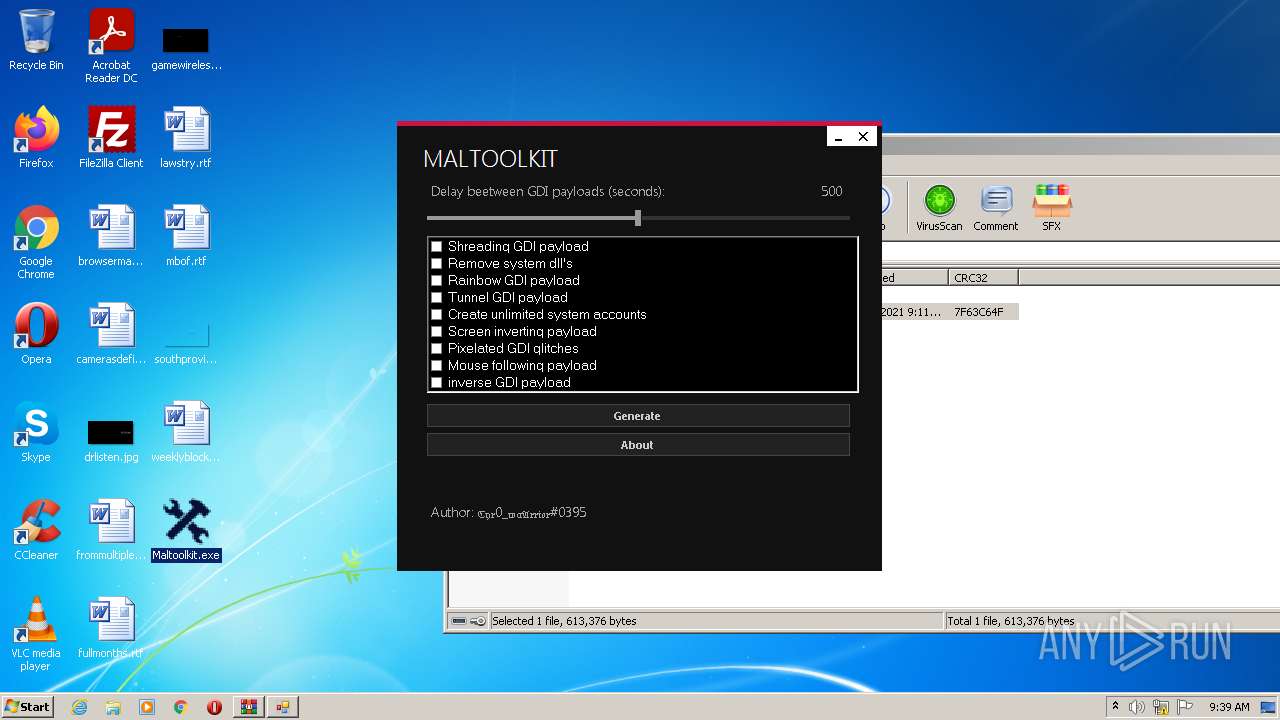Screen dimensions: 1280x720
Task: Open FileZilla Client desktop shortcut
Action: (111, 138)
